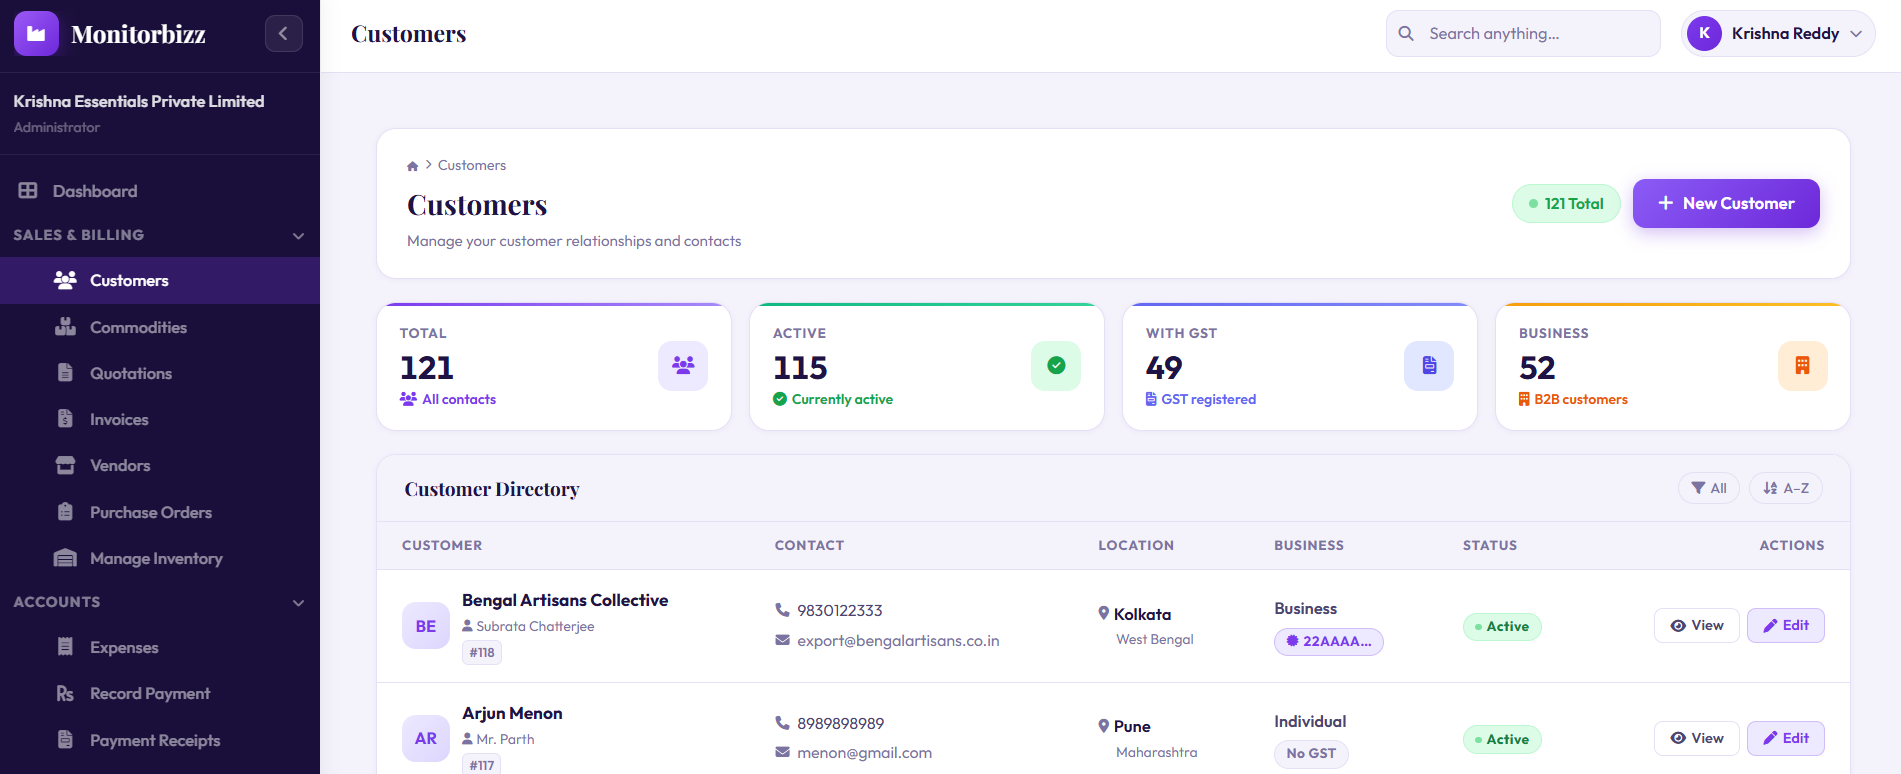Click the 22AAAA... GST badge

point(1329,641)
